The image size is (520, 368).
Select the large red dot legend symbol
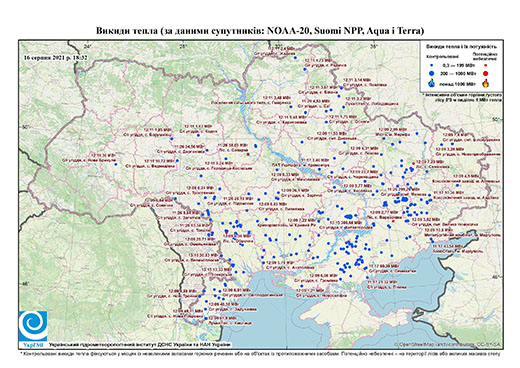(x=485, y=73)
